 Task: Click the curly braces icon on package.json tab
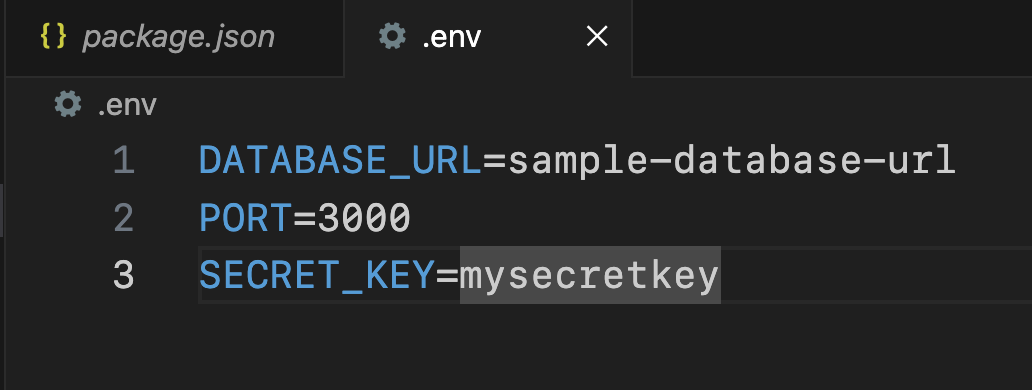(53, 37)
